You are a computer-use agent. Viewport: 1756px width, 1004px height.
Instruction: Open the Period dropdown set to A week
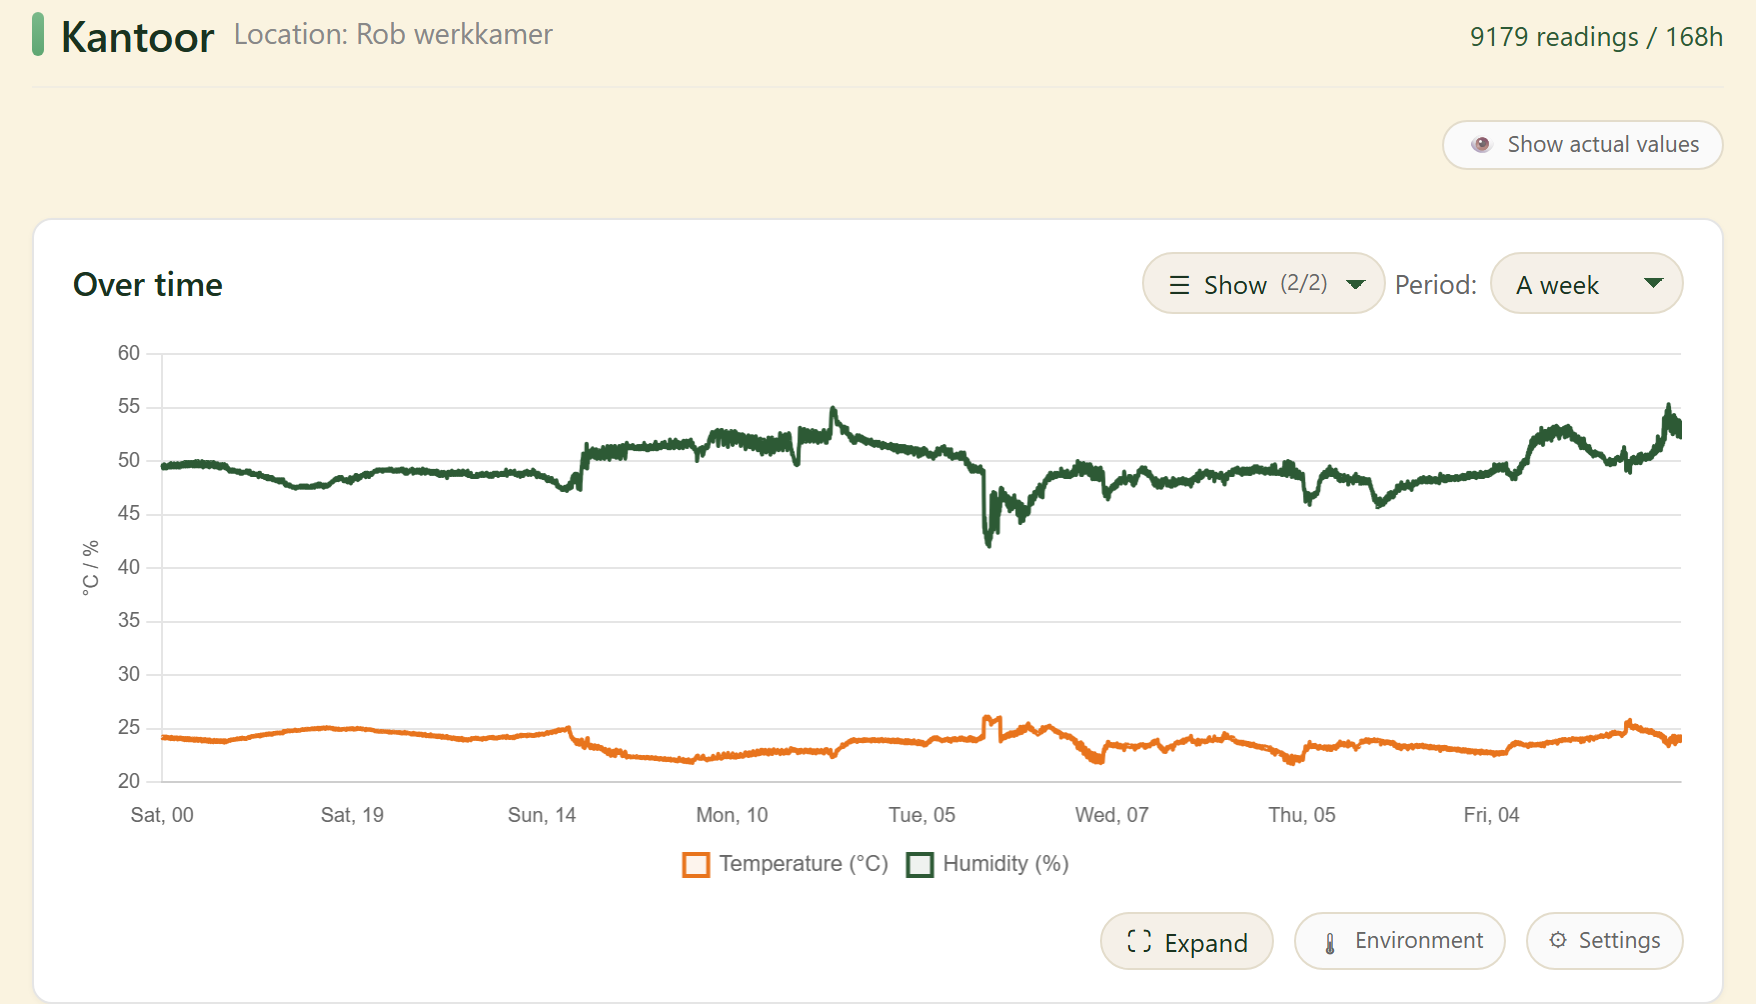pyautogui.click(x=1586, y=284)
